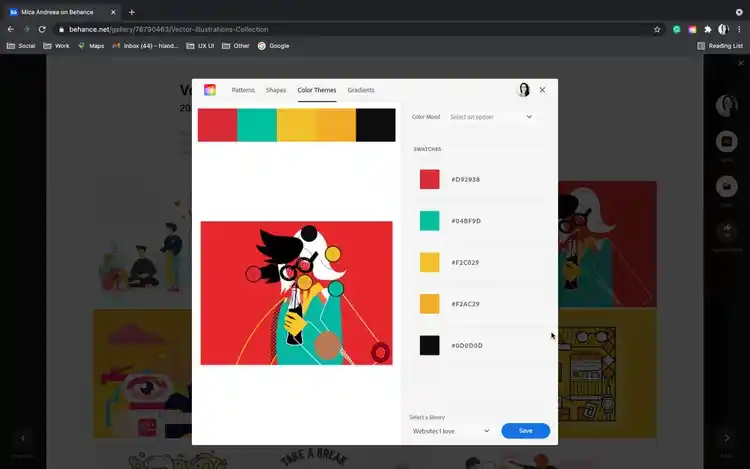The height and width of the screenshot is (469, 750).
Task: Click the dark red picker circle at image corner
Action: click(381, 353)
